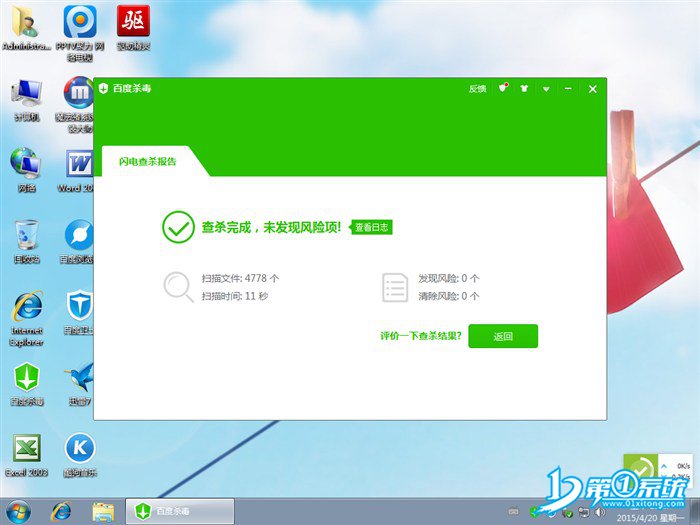Expand the title bar dropdown menu arrow
Viewport: 700px width, 525px height.
[546, 89]
